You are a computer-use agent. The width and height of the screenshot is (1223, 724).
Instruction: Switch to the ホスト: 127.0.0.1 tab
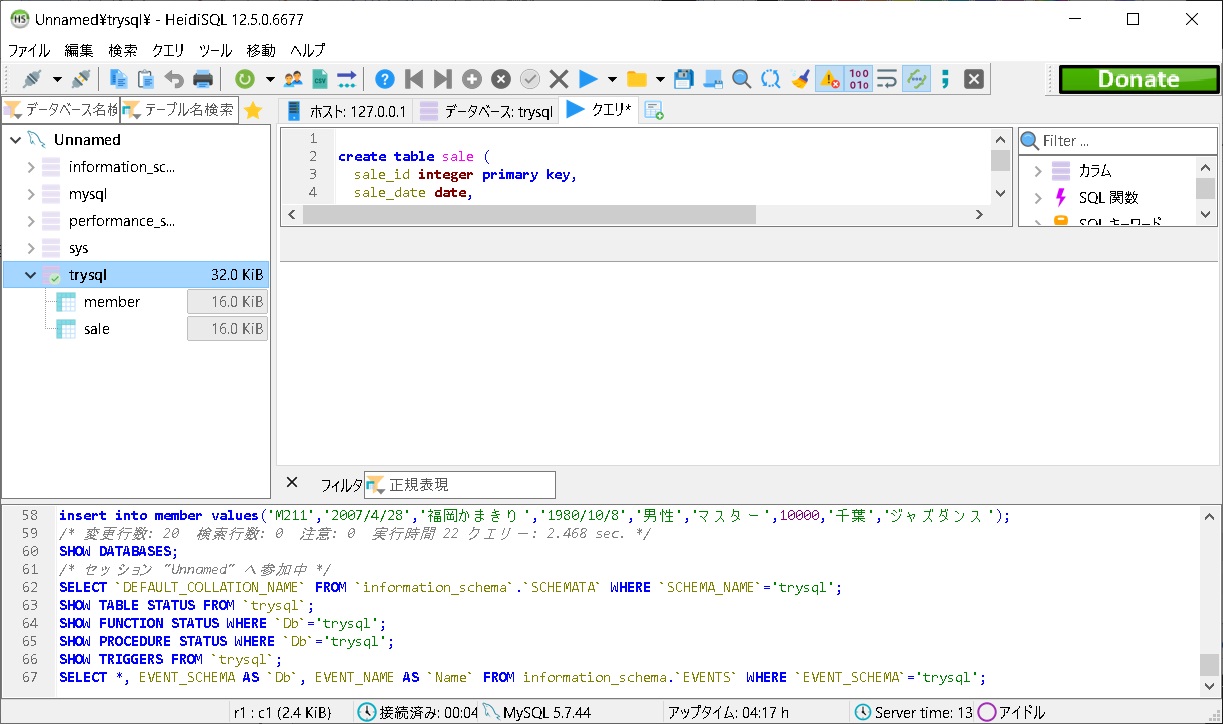point(346,111)
